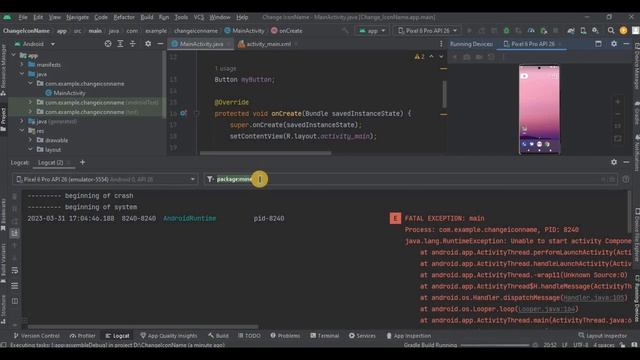This screenshot has height=360, width=640.
Task: Open the Terminal tool window
Action: tap(324, 336)
